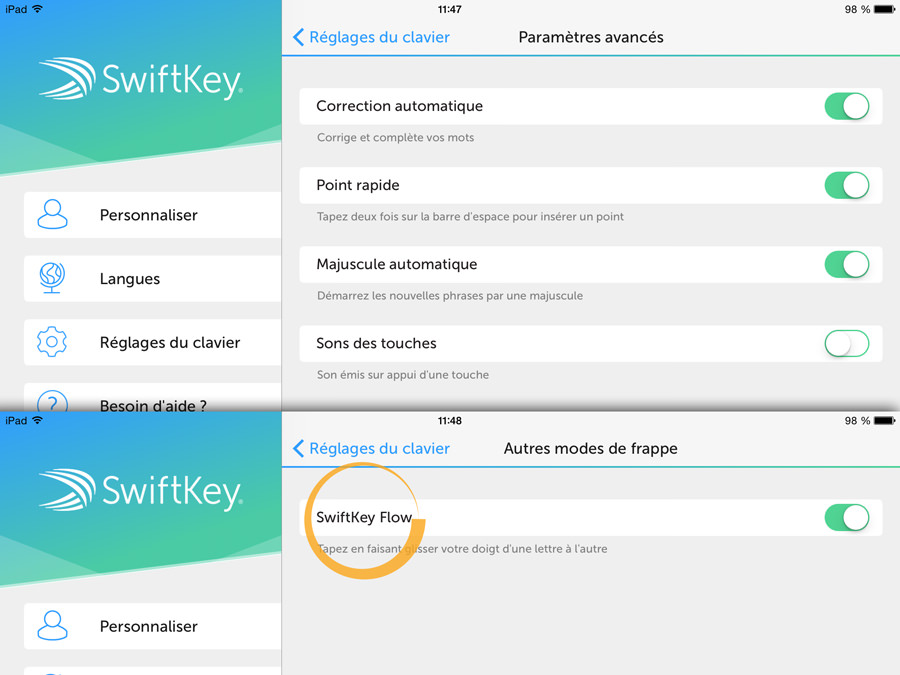
Task: Tap the battery icon in the 11:47 status bar
Action: [x=885, y=9]
